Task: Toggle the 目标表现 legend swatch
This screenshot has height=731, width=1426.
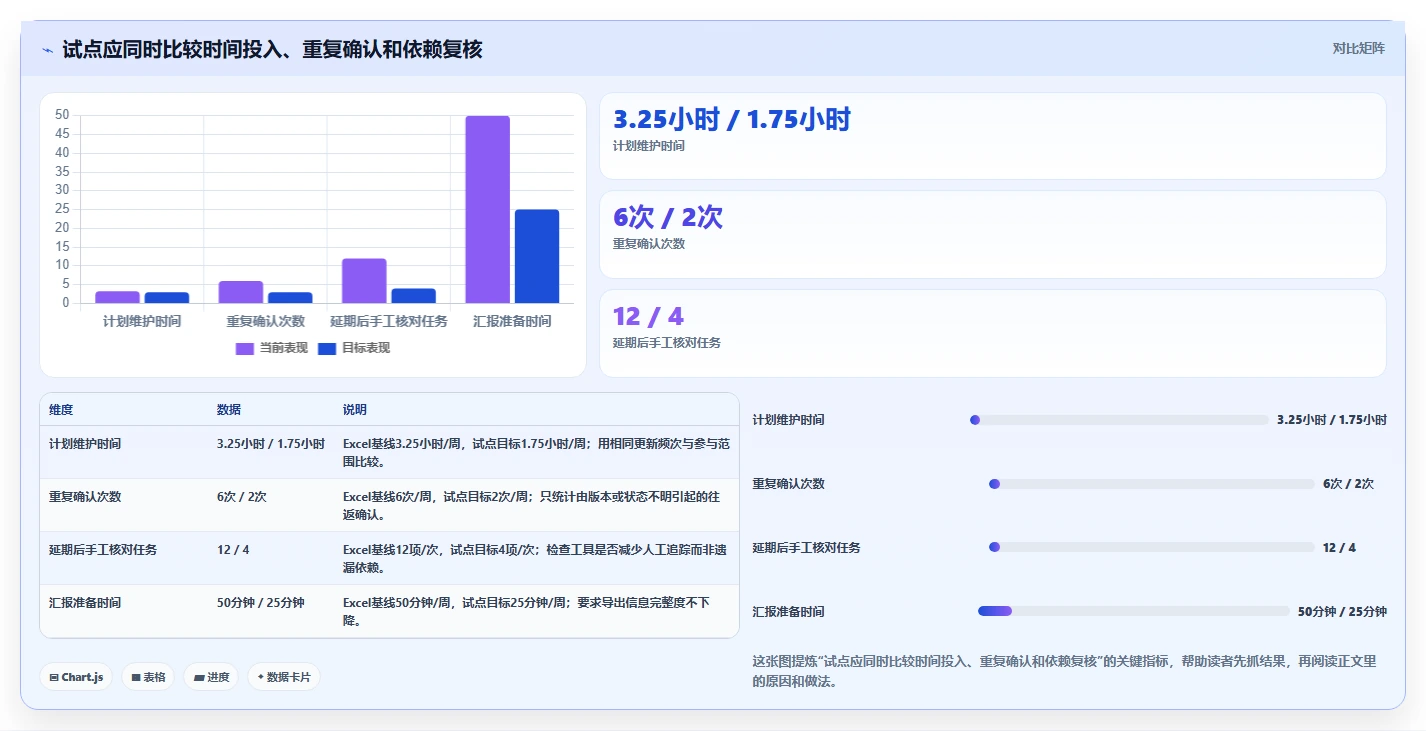Action: [x=327, y=348]
